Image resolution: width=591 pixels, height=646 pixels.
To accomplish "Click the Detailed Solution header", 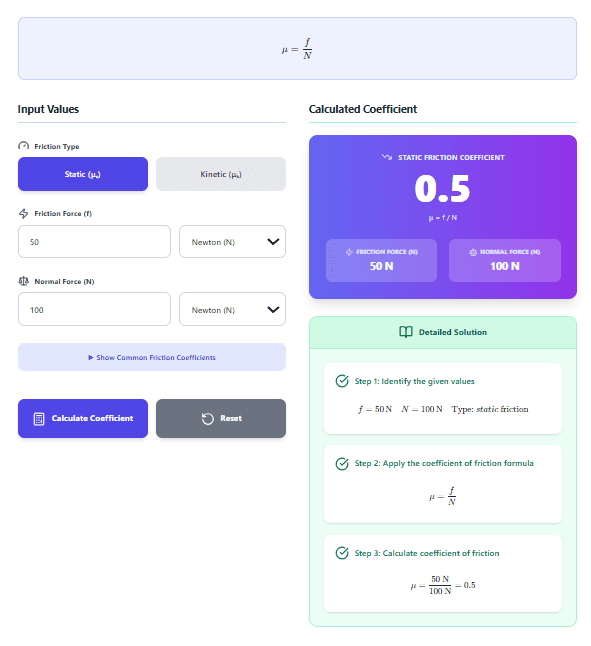I will 443,332.
